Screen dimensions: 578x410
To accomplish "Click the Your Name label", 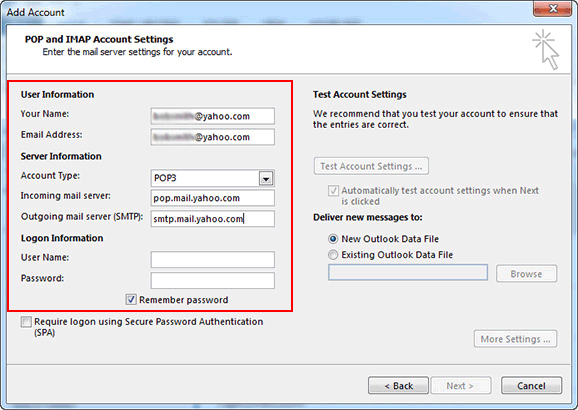I will tap(45, 114).
